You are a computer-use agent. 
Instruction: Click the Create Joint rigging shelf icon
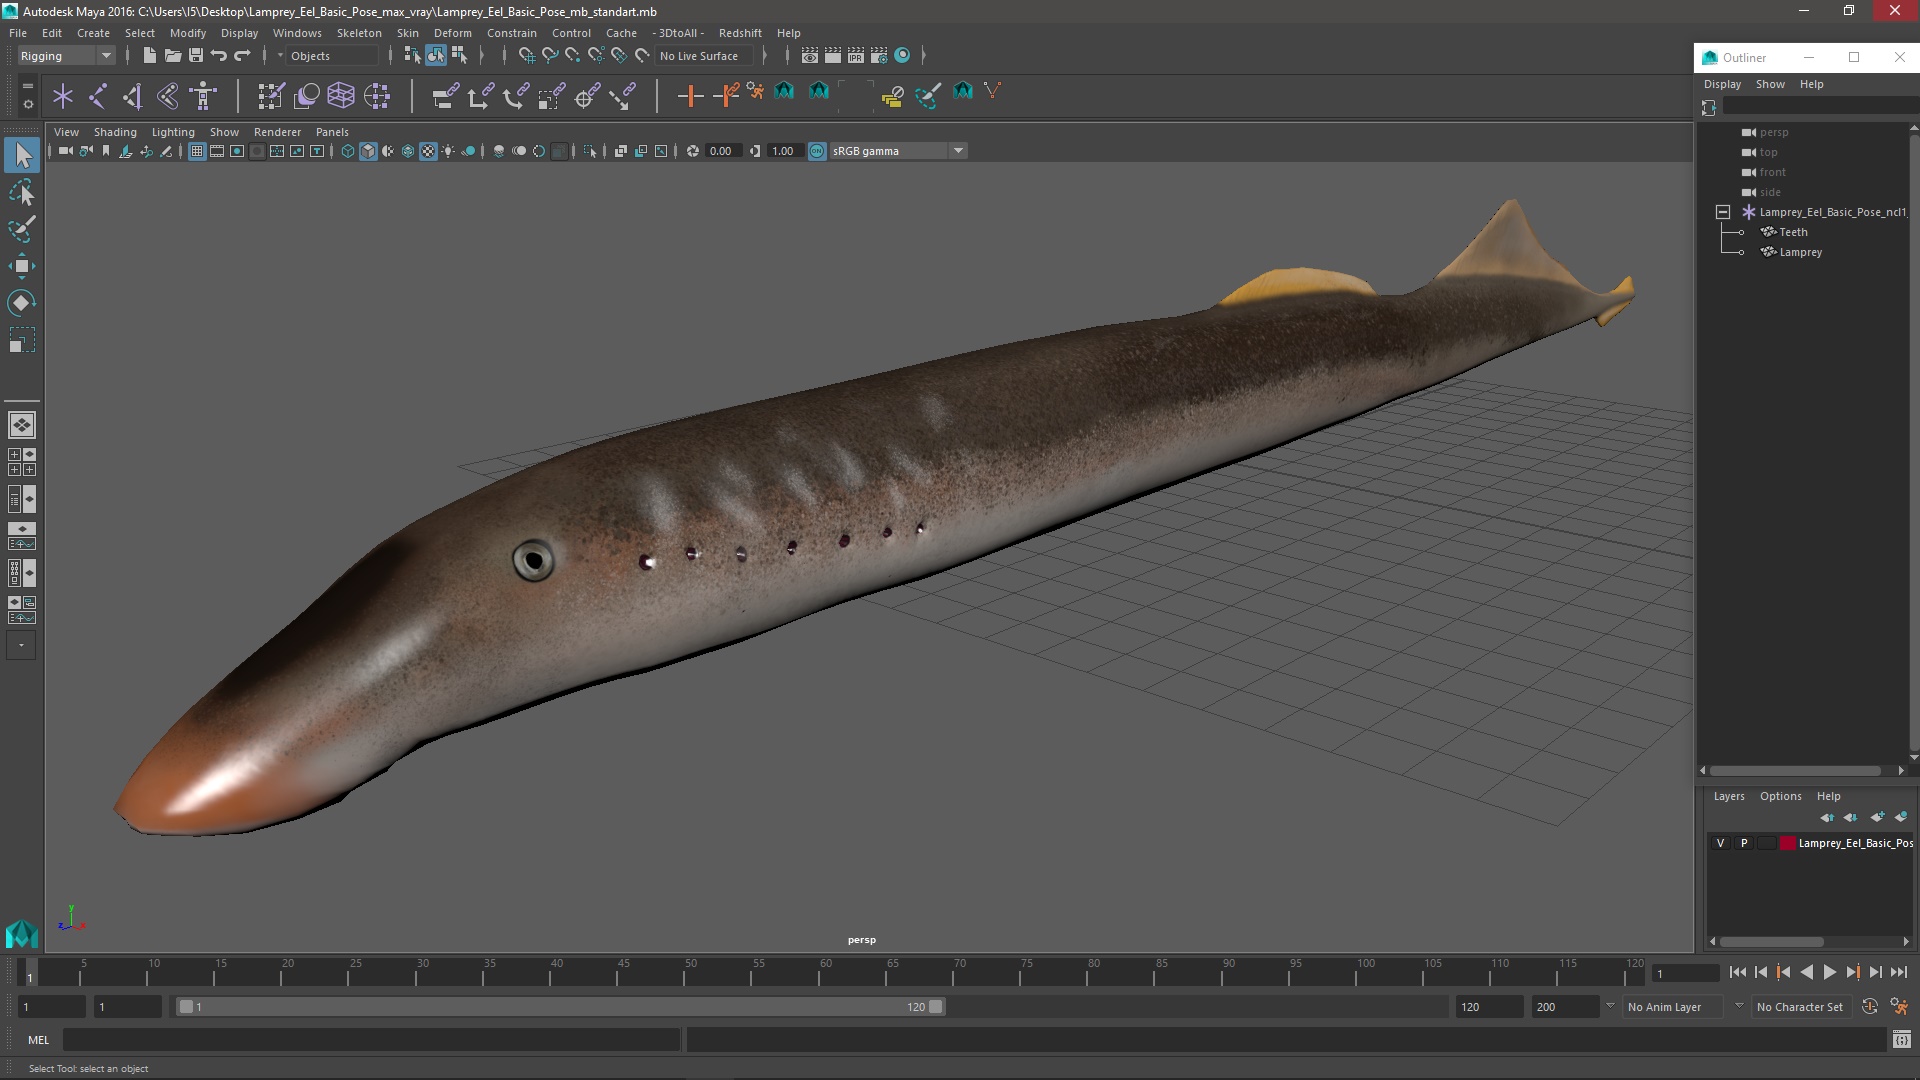[98, 96]
